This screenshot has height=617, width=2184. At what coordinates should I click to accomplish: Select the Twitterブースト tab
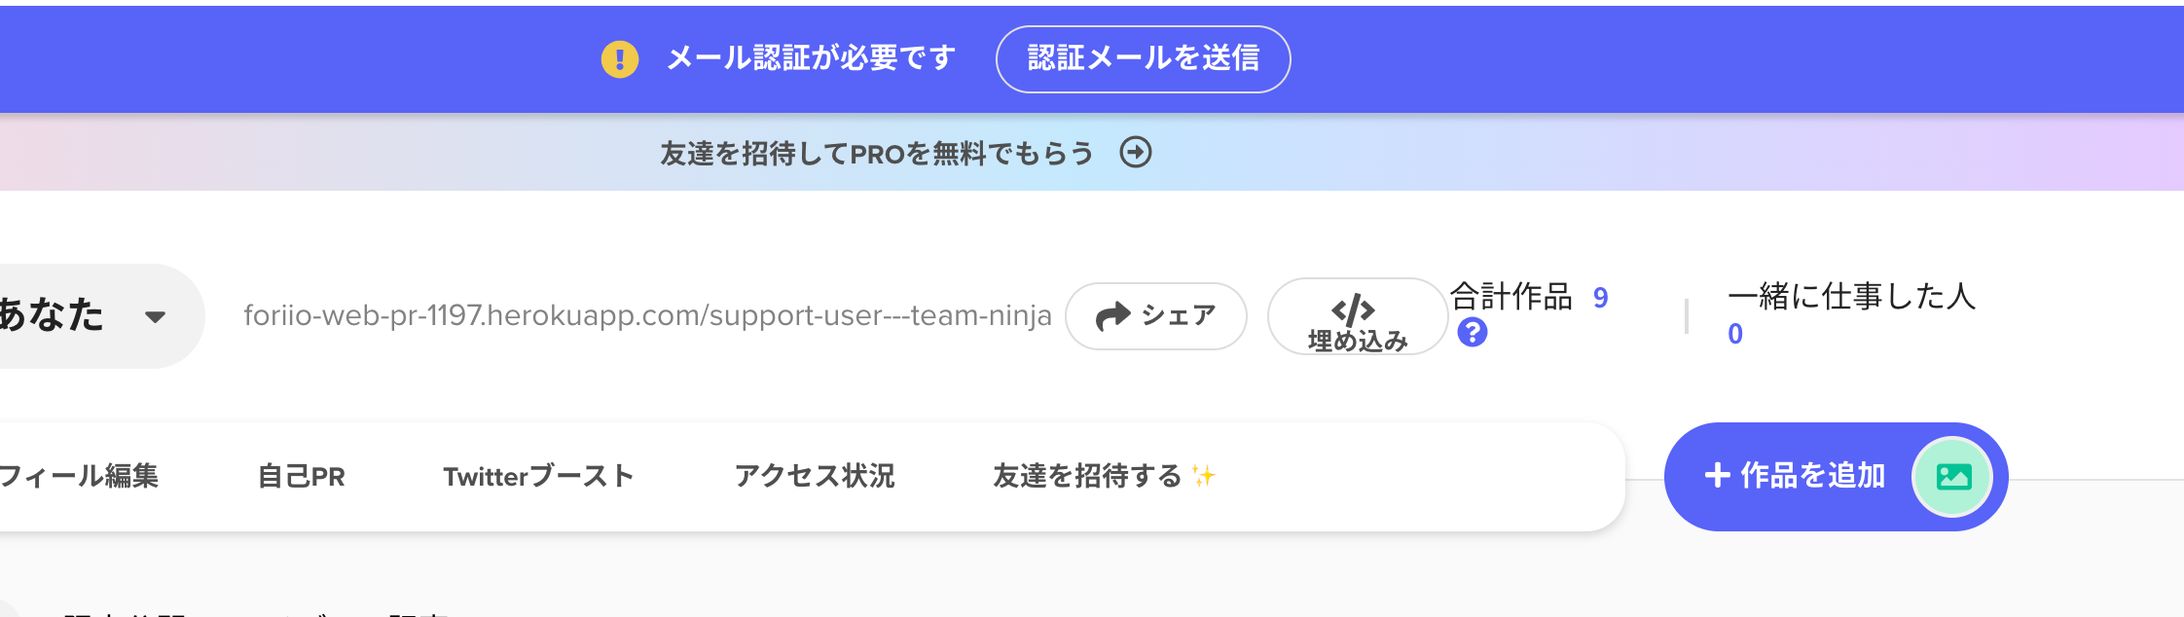(x=538, y=476)
